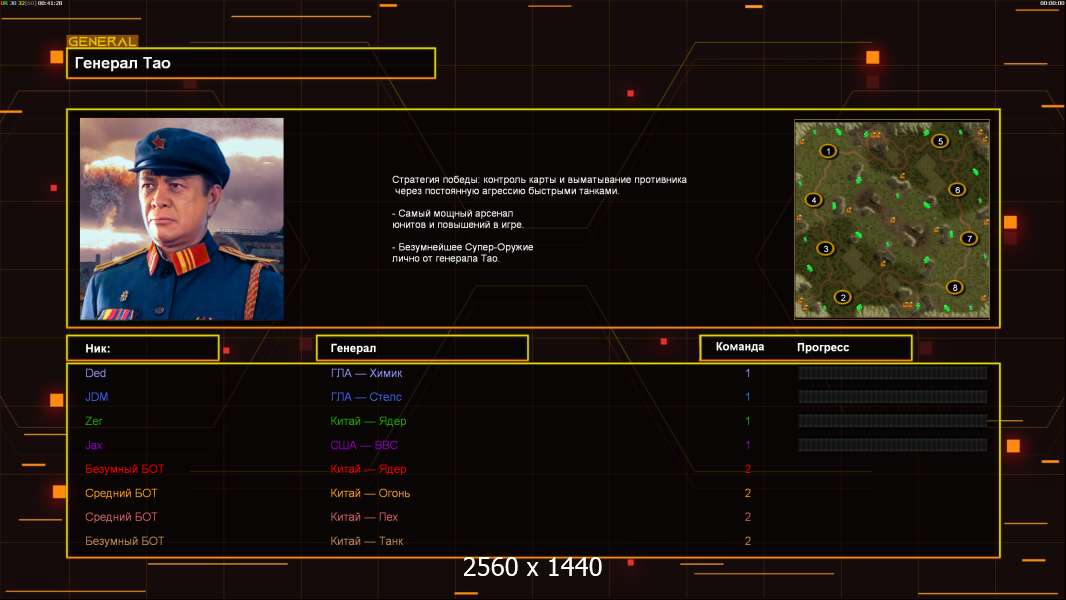Select player name 'Zer'
This screenshot has width=1066, height=600.
pos(94,421)
